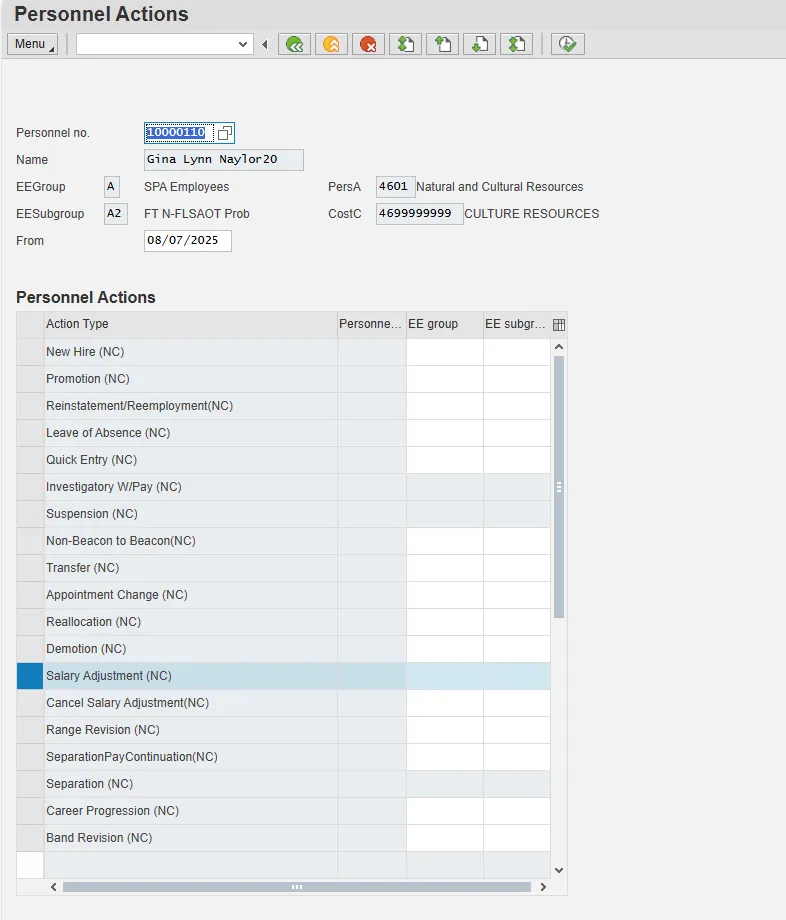The height and width of the screenshot is (920, 786).
Task: Click the PersA field showing 4601
Action: point(395,187)
